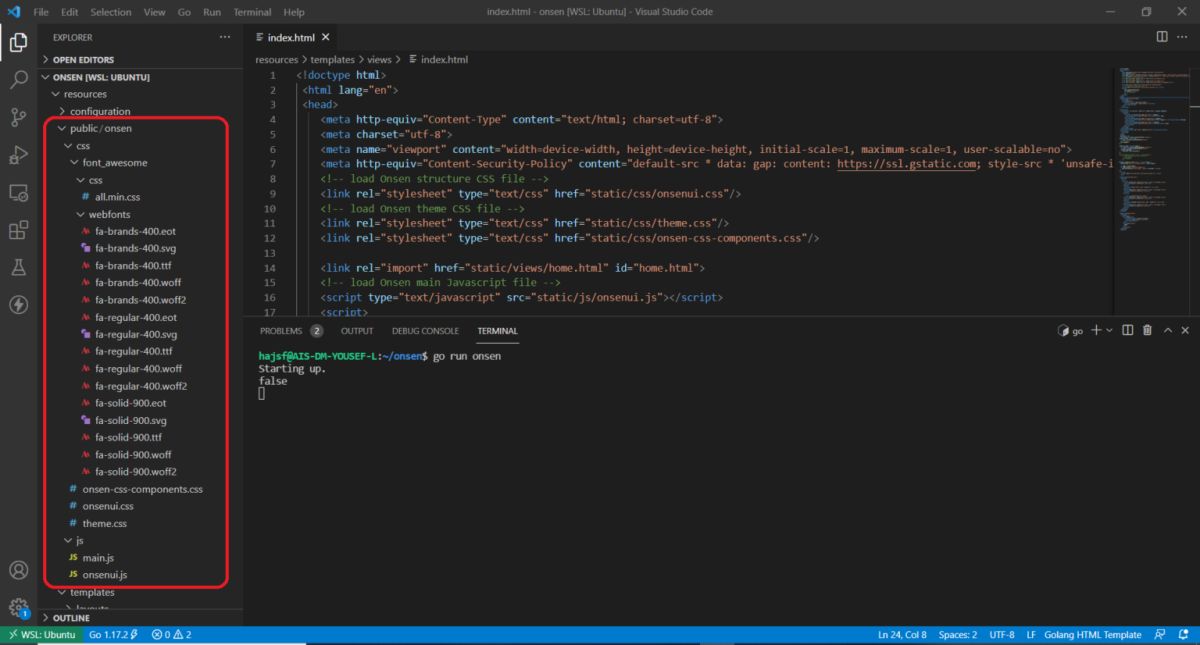Open the Terminal menu
The width and height of the screenshot is (1200, 645).
point(252,12)
